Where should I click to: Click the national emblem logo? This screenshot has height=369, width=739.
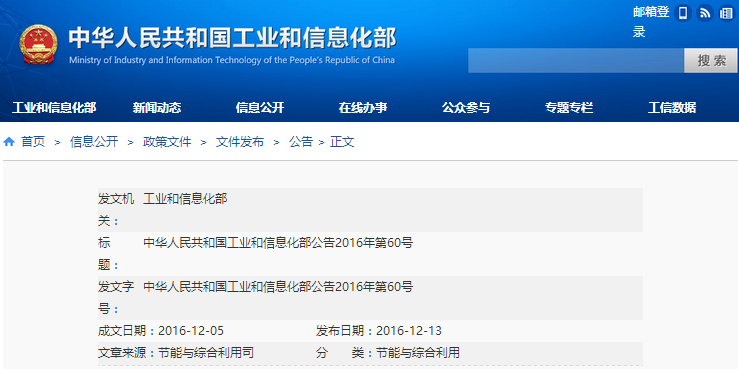pos(39,45)
